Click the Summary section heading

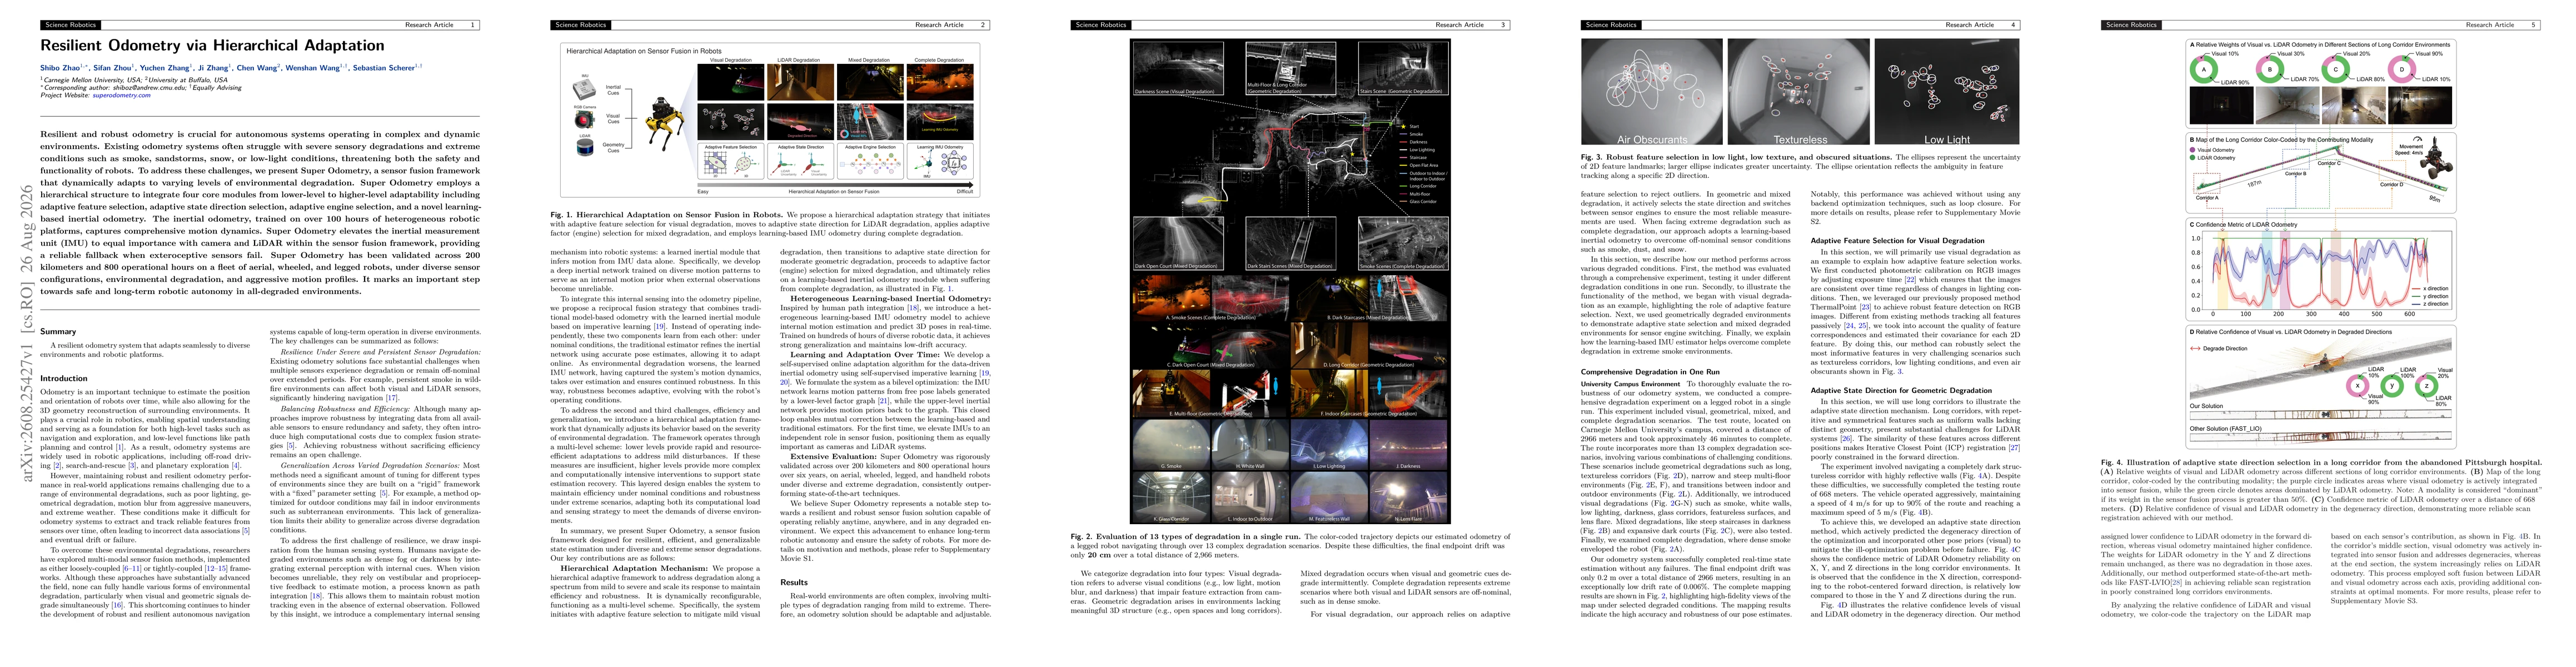58,331
